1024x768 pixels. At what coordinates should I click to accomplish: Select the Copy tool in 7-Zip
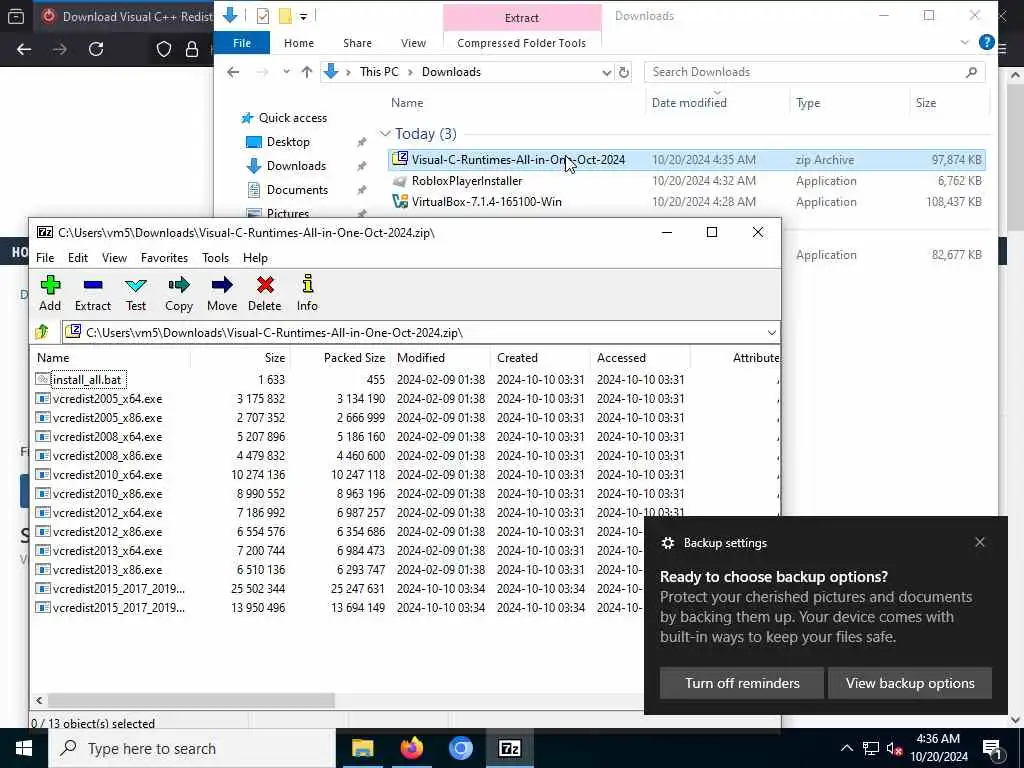[x=178, y=293]
